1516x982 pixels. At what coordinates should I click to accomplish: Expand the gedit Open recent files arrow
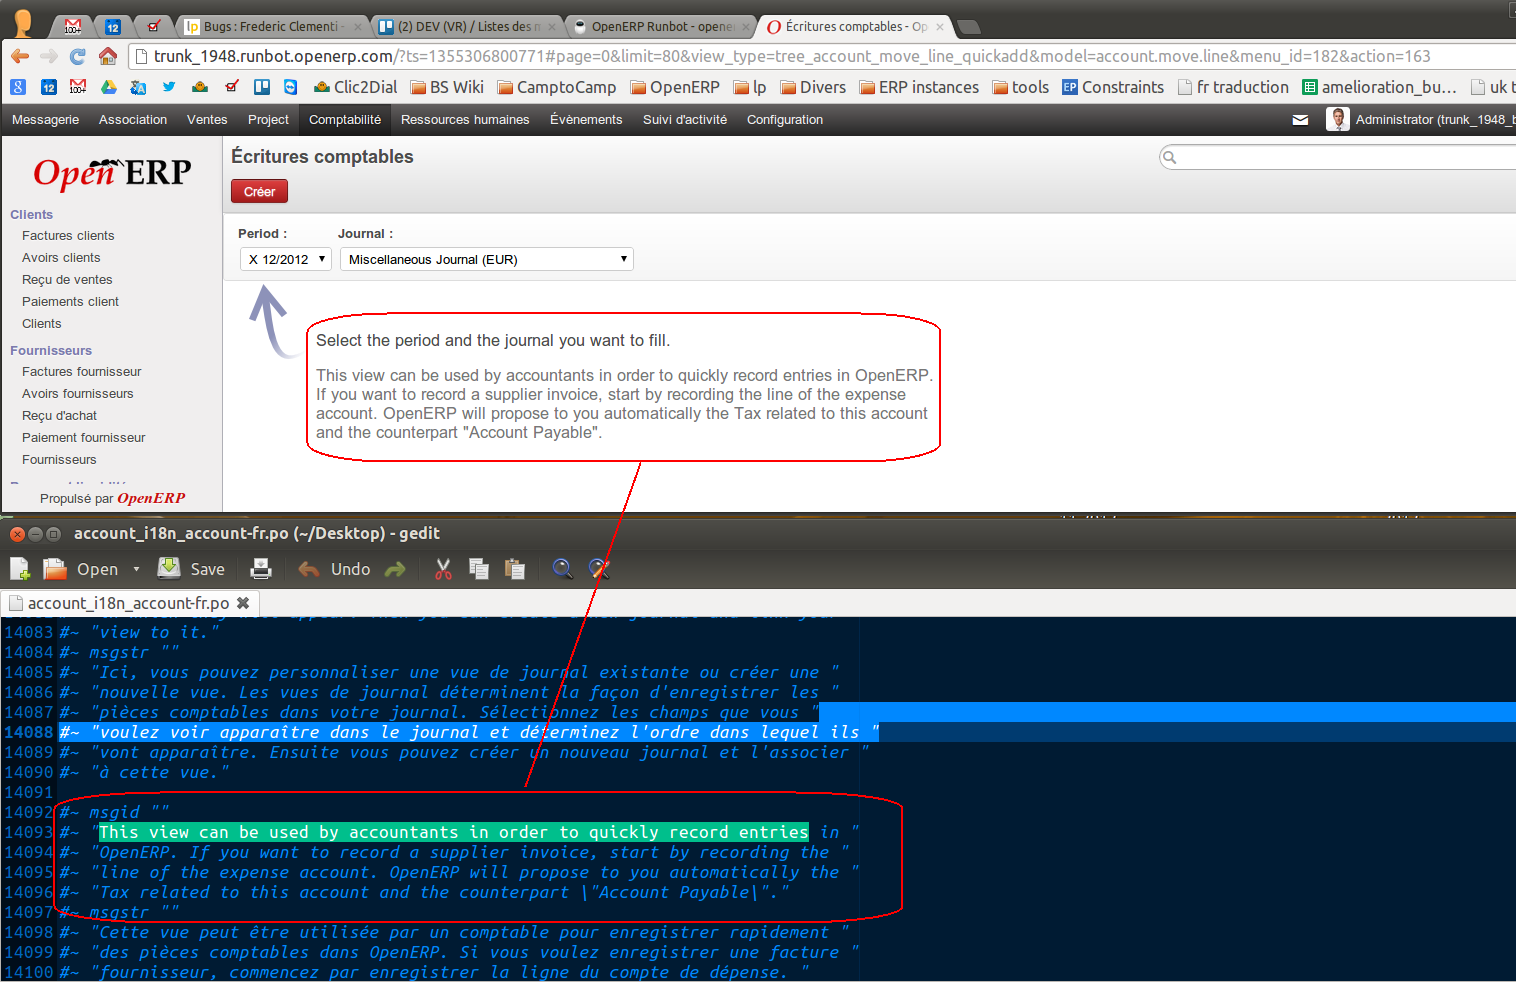pyautogui.click(x=136, y=569)
